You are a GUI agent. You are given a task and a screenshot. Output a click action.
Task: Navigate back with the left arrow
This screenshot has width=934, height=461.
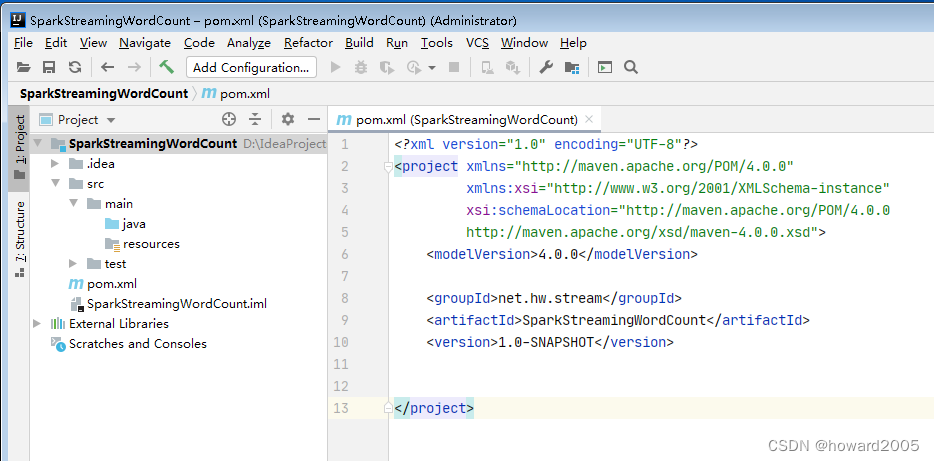point(107,68)
